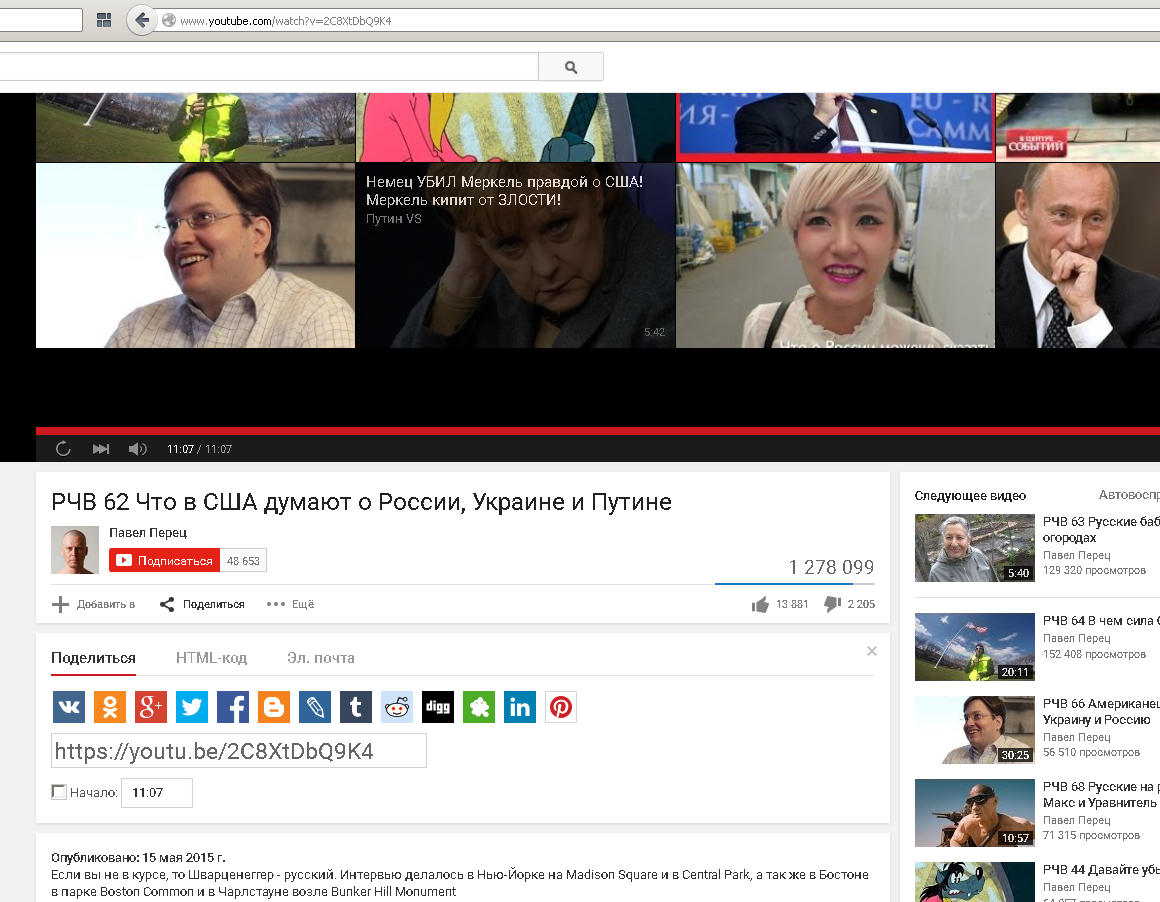Share on Reddit icon

[x=397, y=707]
